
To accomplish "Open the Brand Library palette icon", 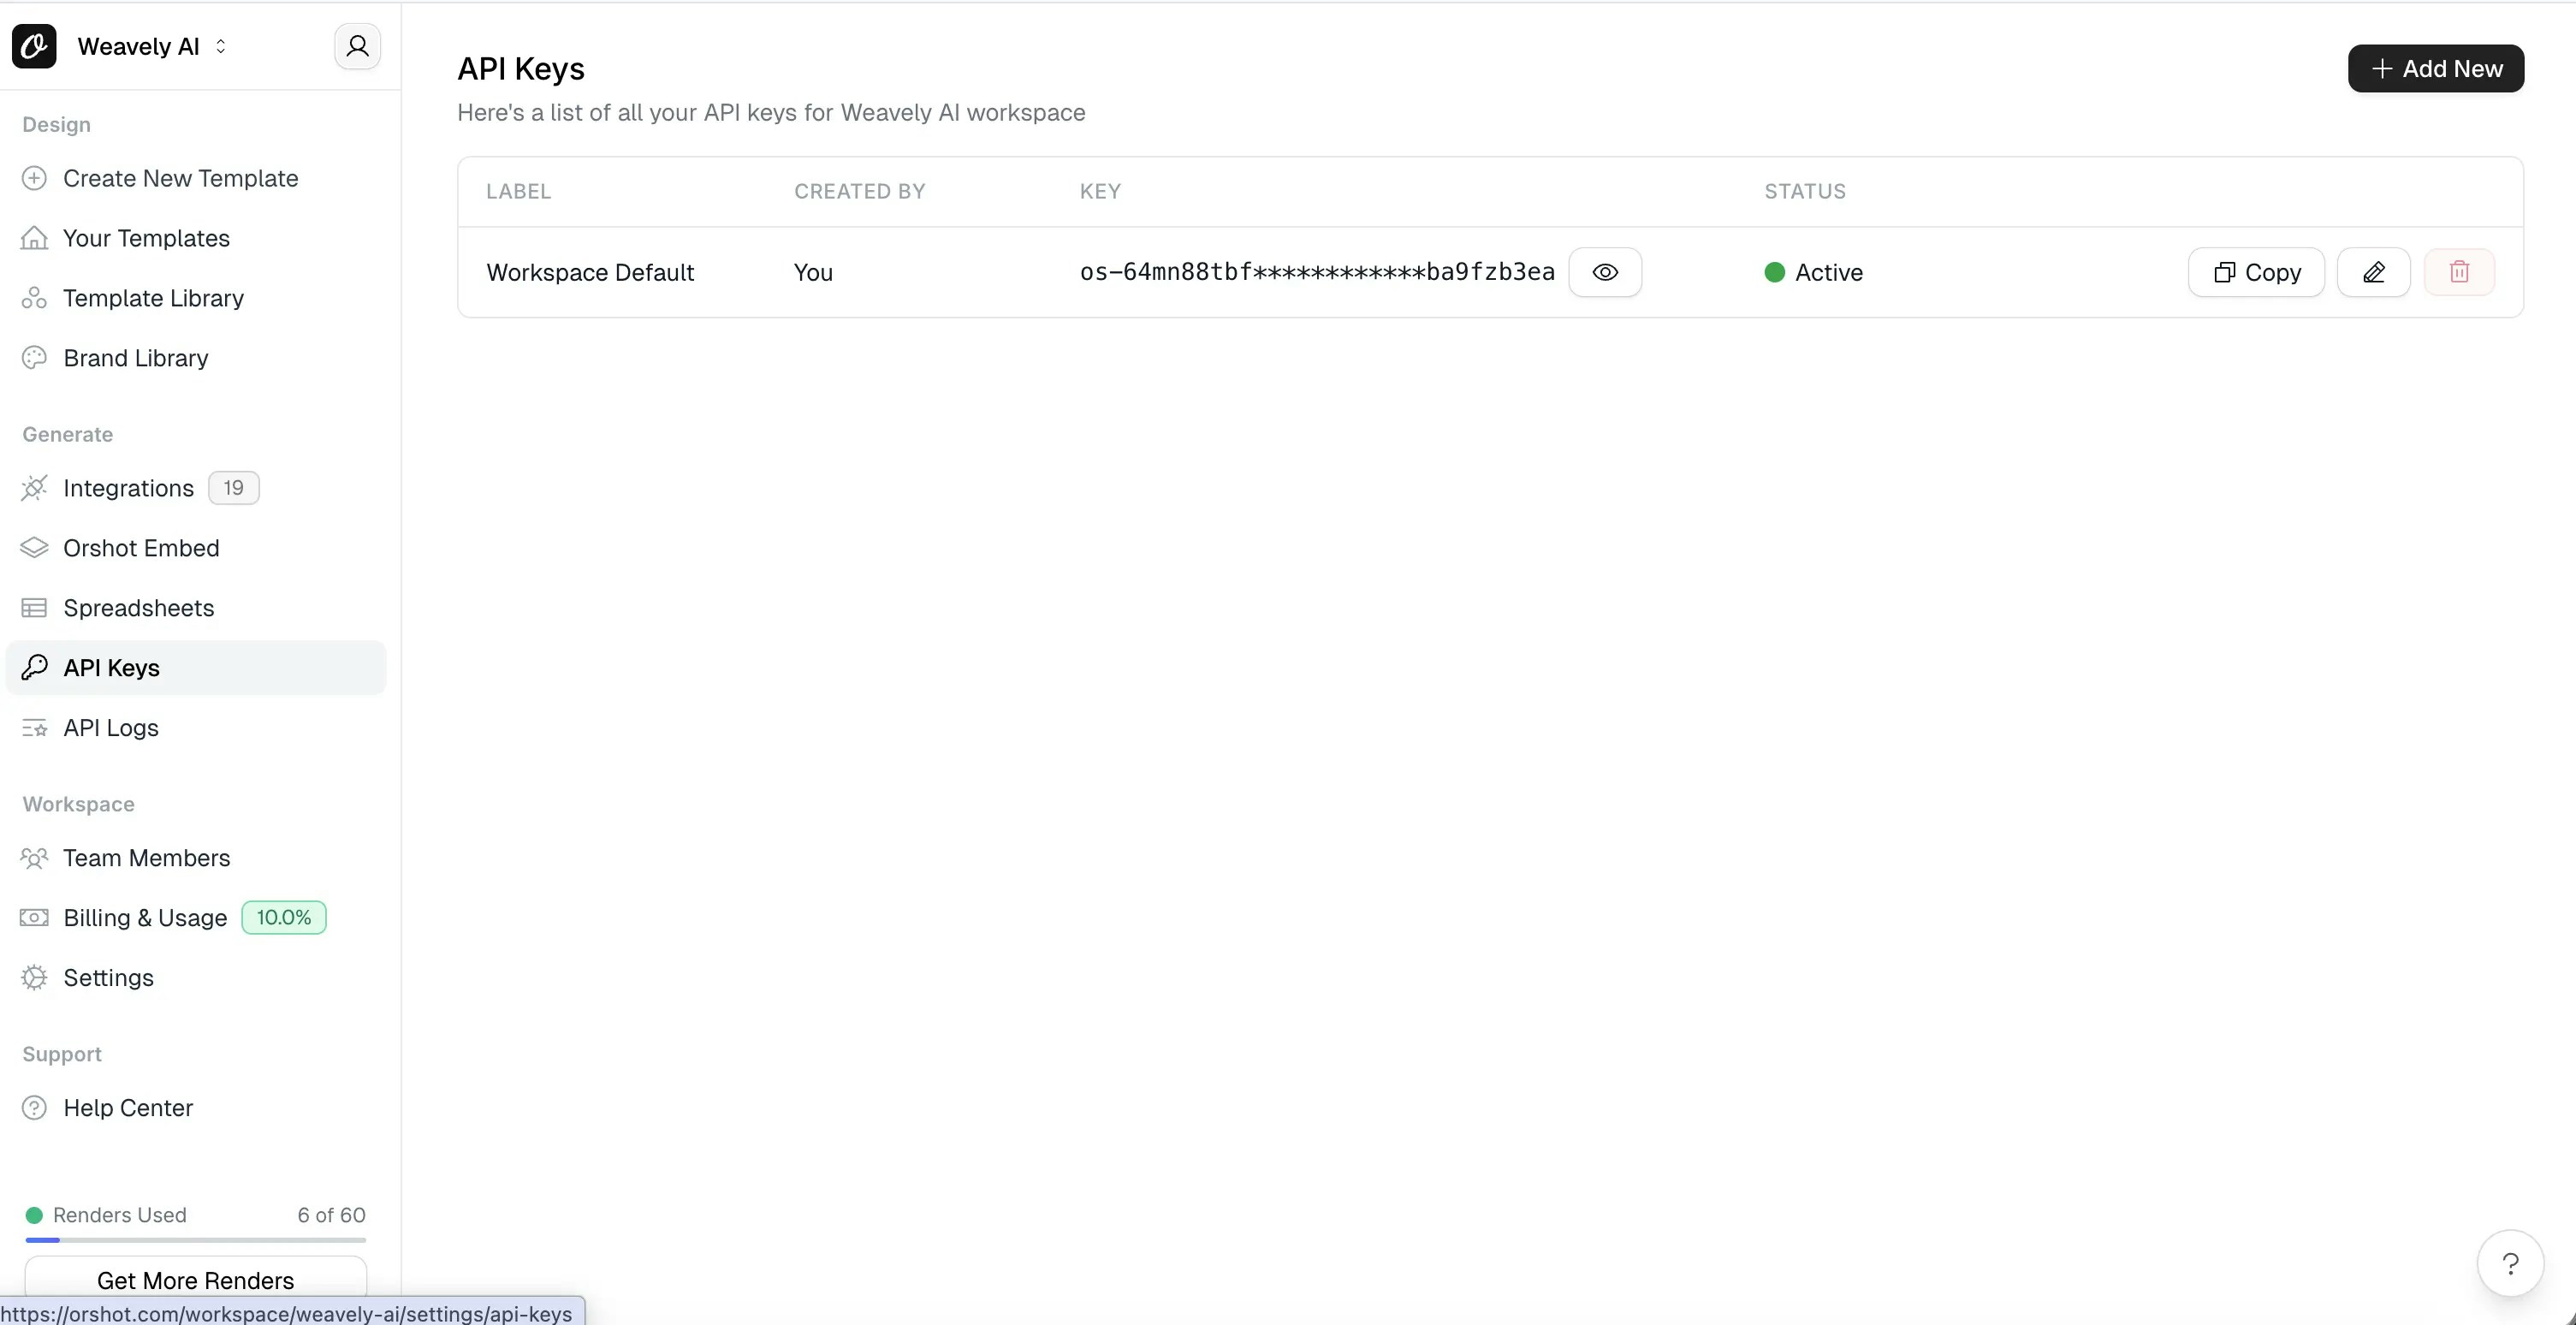I will pos(34,357).
